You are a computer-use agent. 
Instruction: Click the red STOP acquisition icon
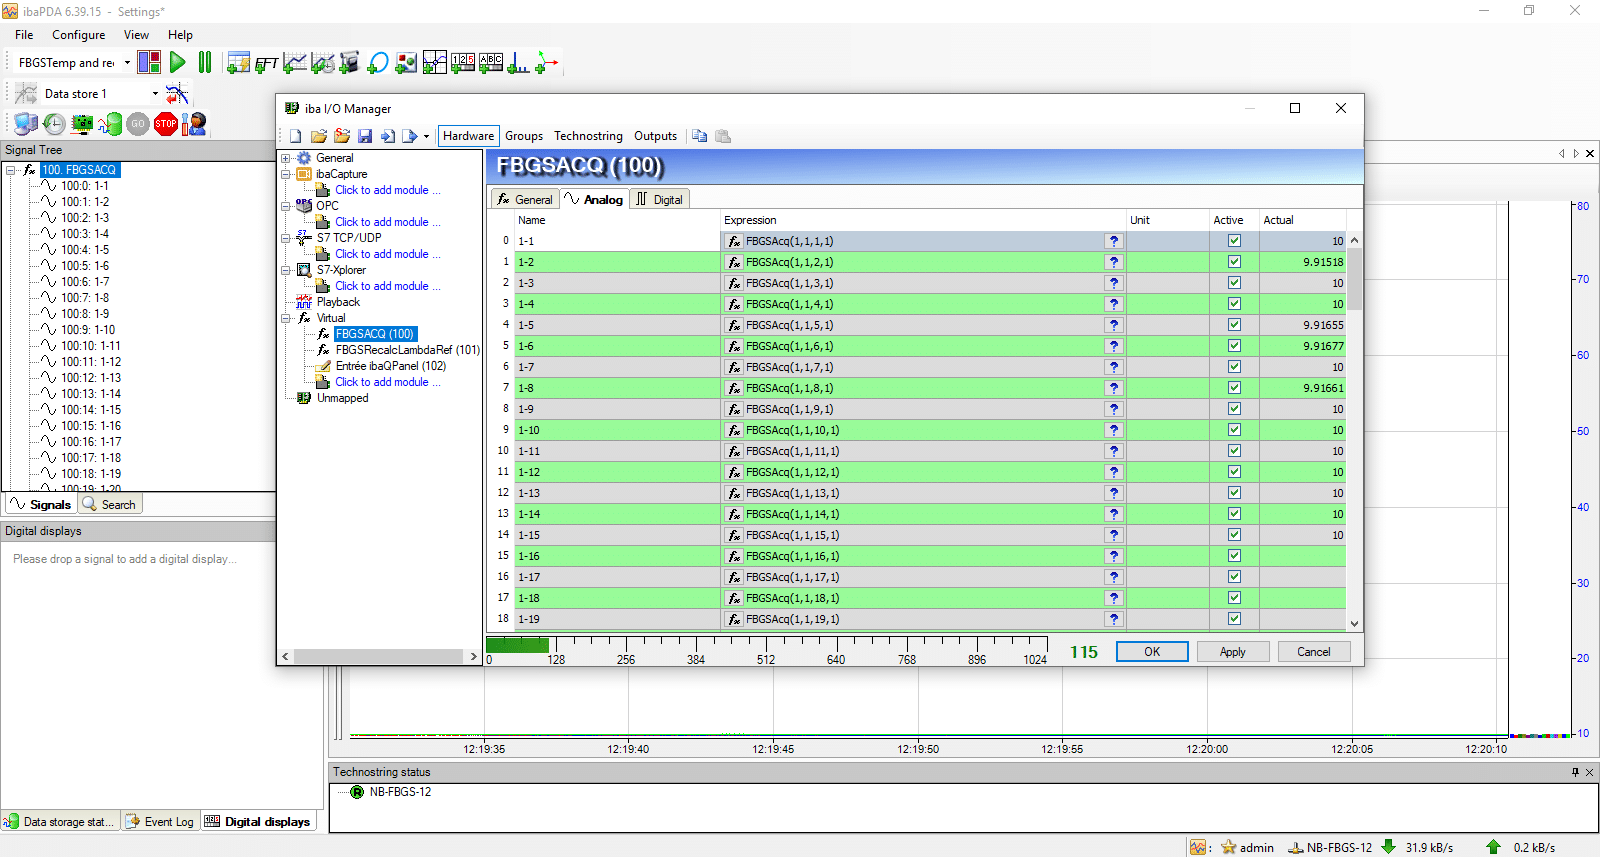[x=166, y=123]
